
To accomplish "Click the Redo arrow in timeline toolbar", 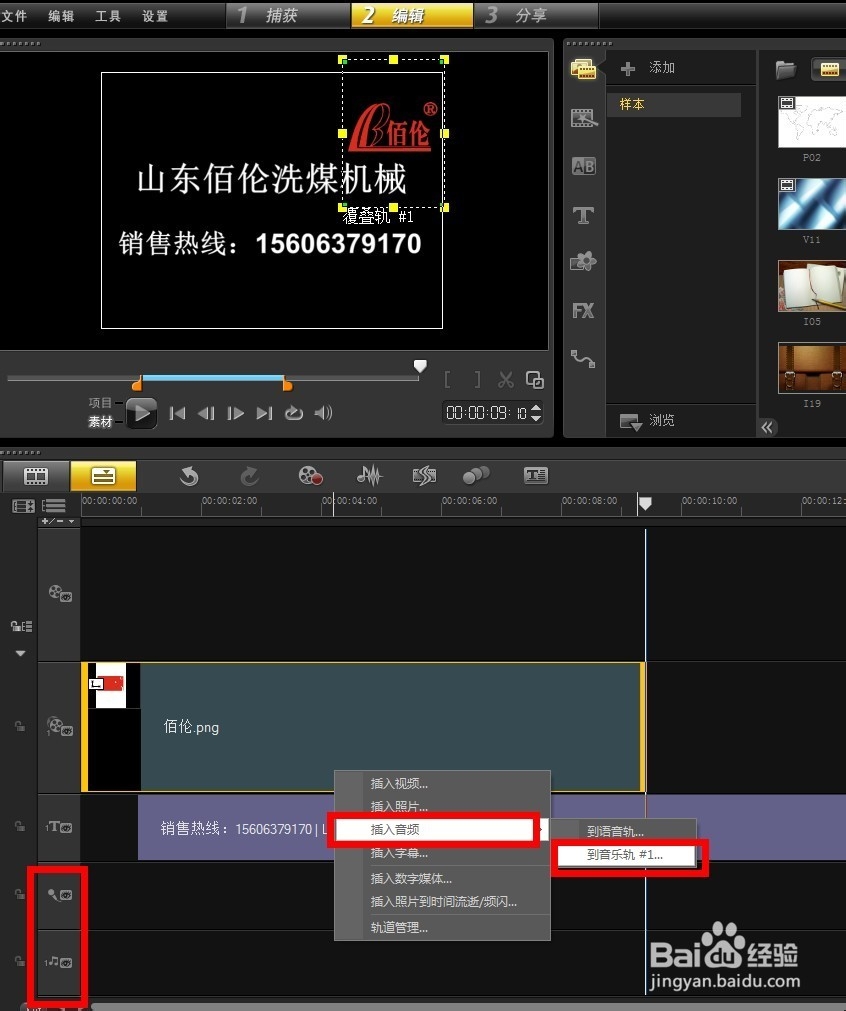I will (x=250, y=476).
